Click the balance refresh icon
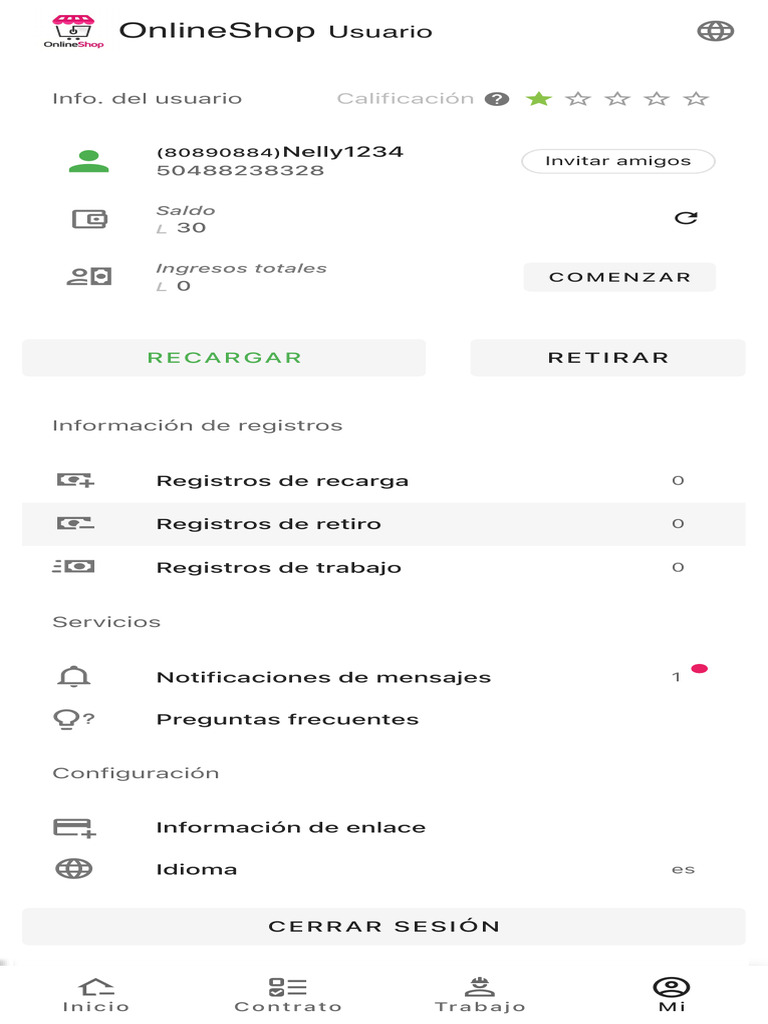Screen dimensions: 768x1024 686,218
